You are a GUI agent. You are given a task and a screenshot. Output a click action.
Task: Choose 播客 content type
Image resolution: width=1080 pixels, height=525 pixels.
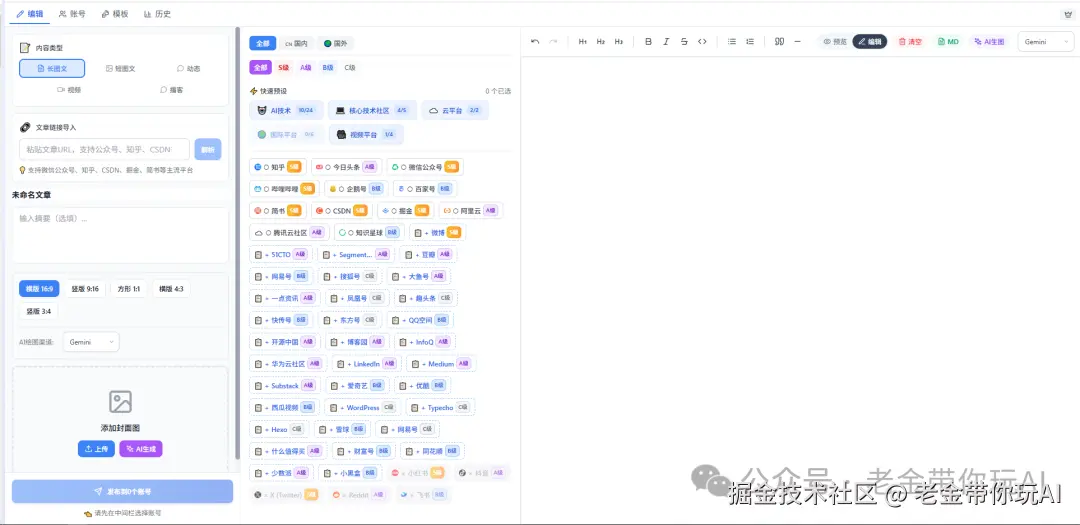172,90
